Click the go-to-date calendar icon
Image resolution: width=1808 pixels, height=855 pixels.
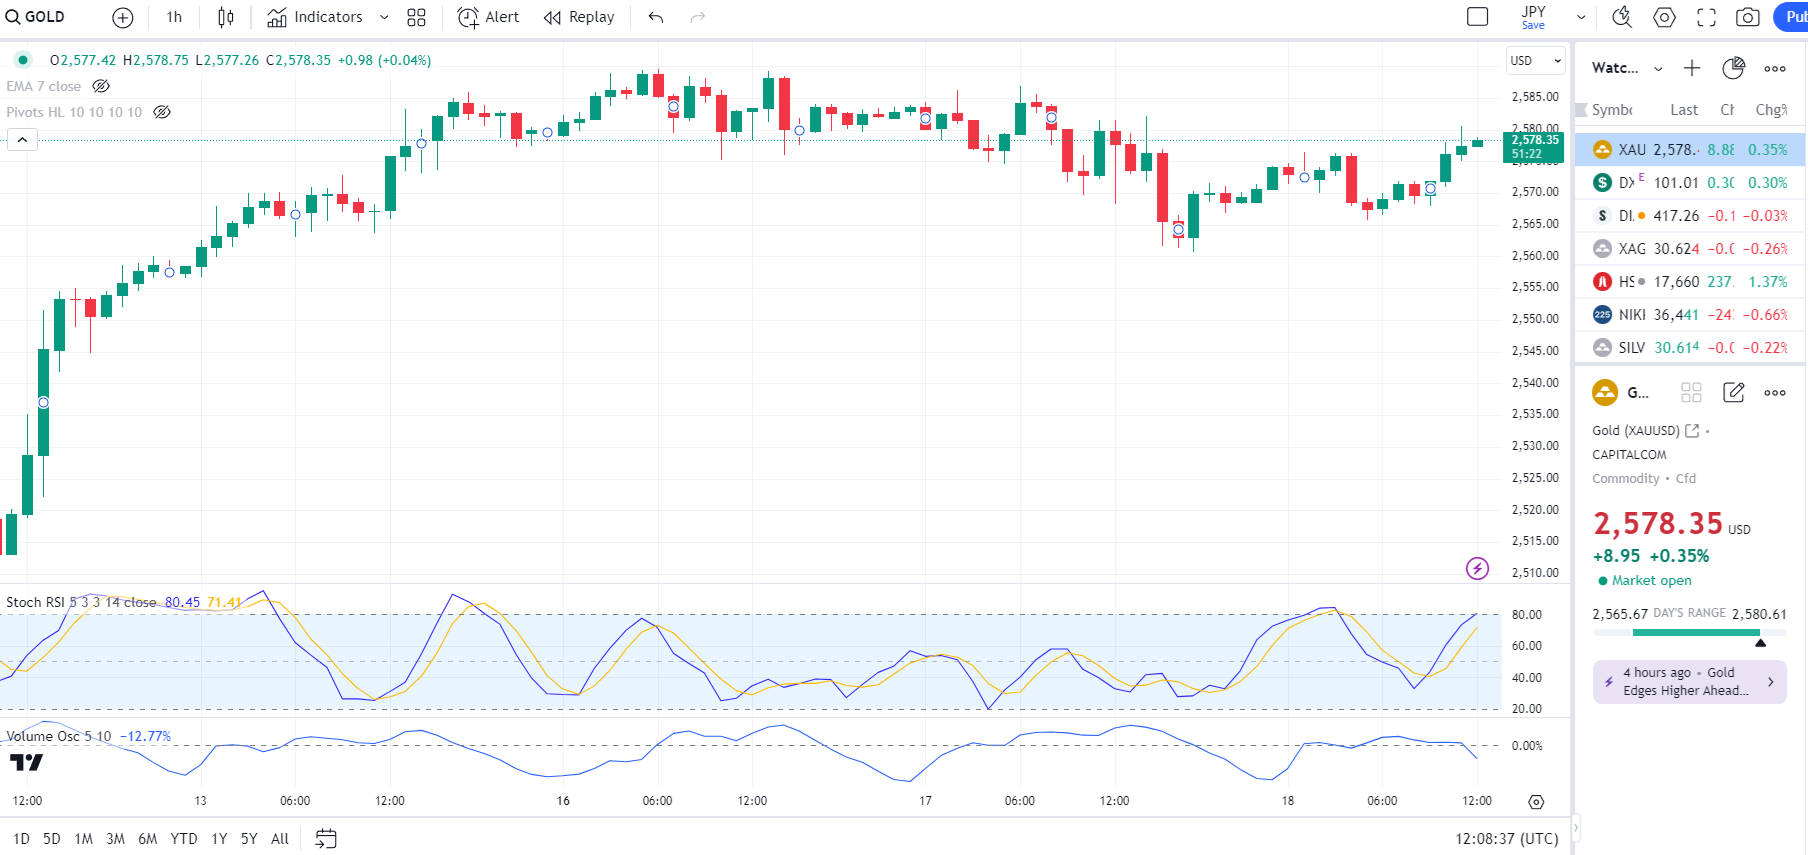326,838
